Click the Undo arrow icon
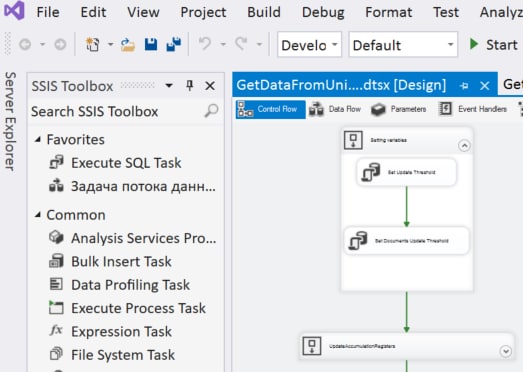 coord(205,44)
